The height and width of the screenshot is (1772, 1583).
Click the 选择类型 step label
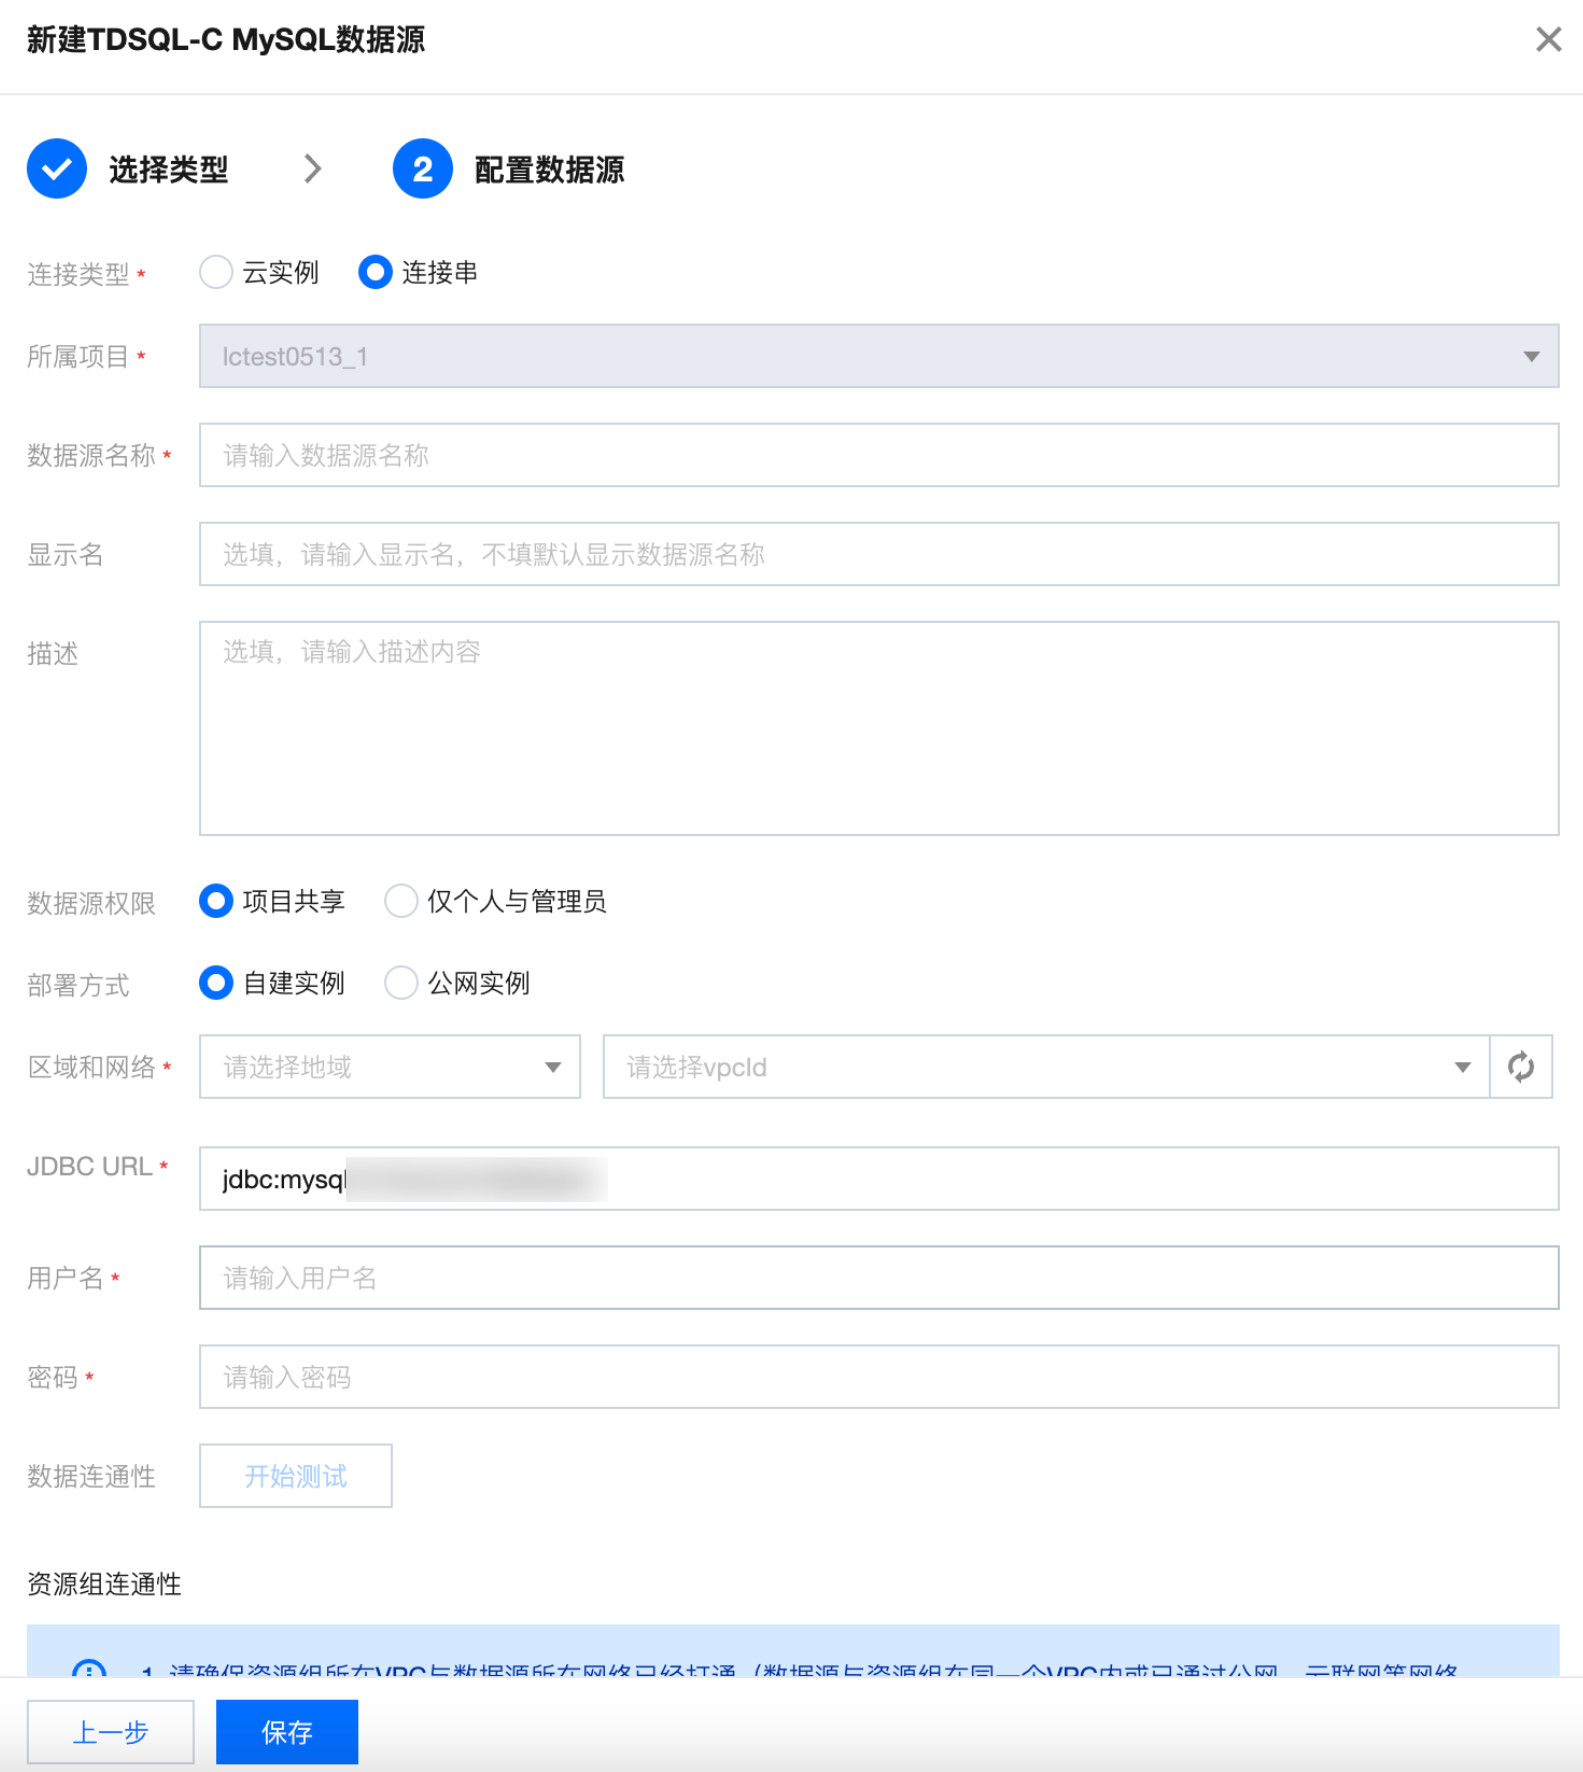point(169,170)
